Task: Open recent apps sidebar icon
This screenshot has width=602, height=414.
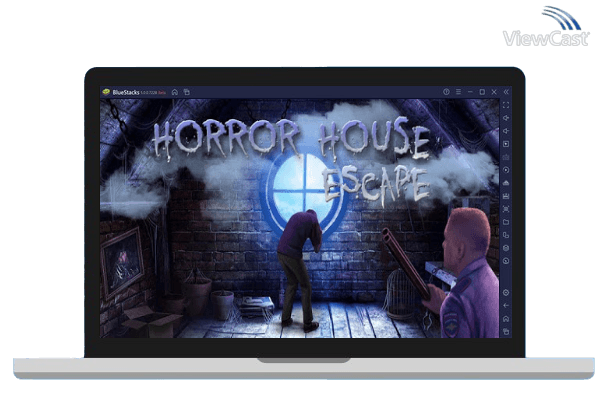Action: click(506, 332)
